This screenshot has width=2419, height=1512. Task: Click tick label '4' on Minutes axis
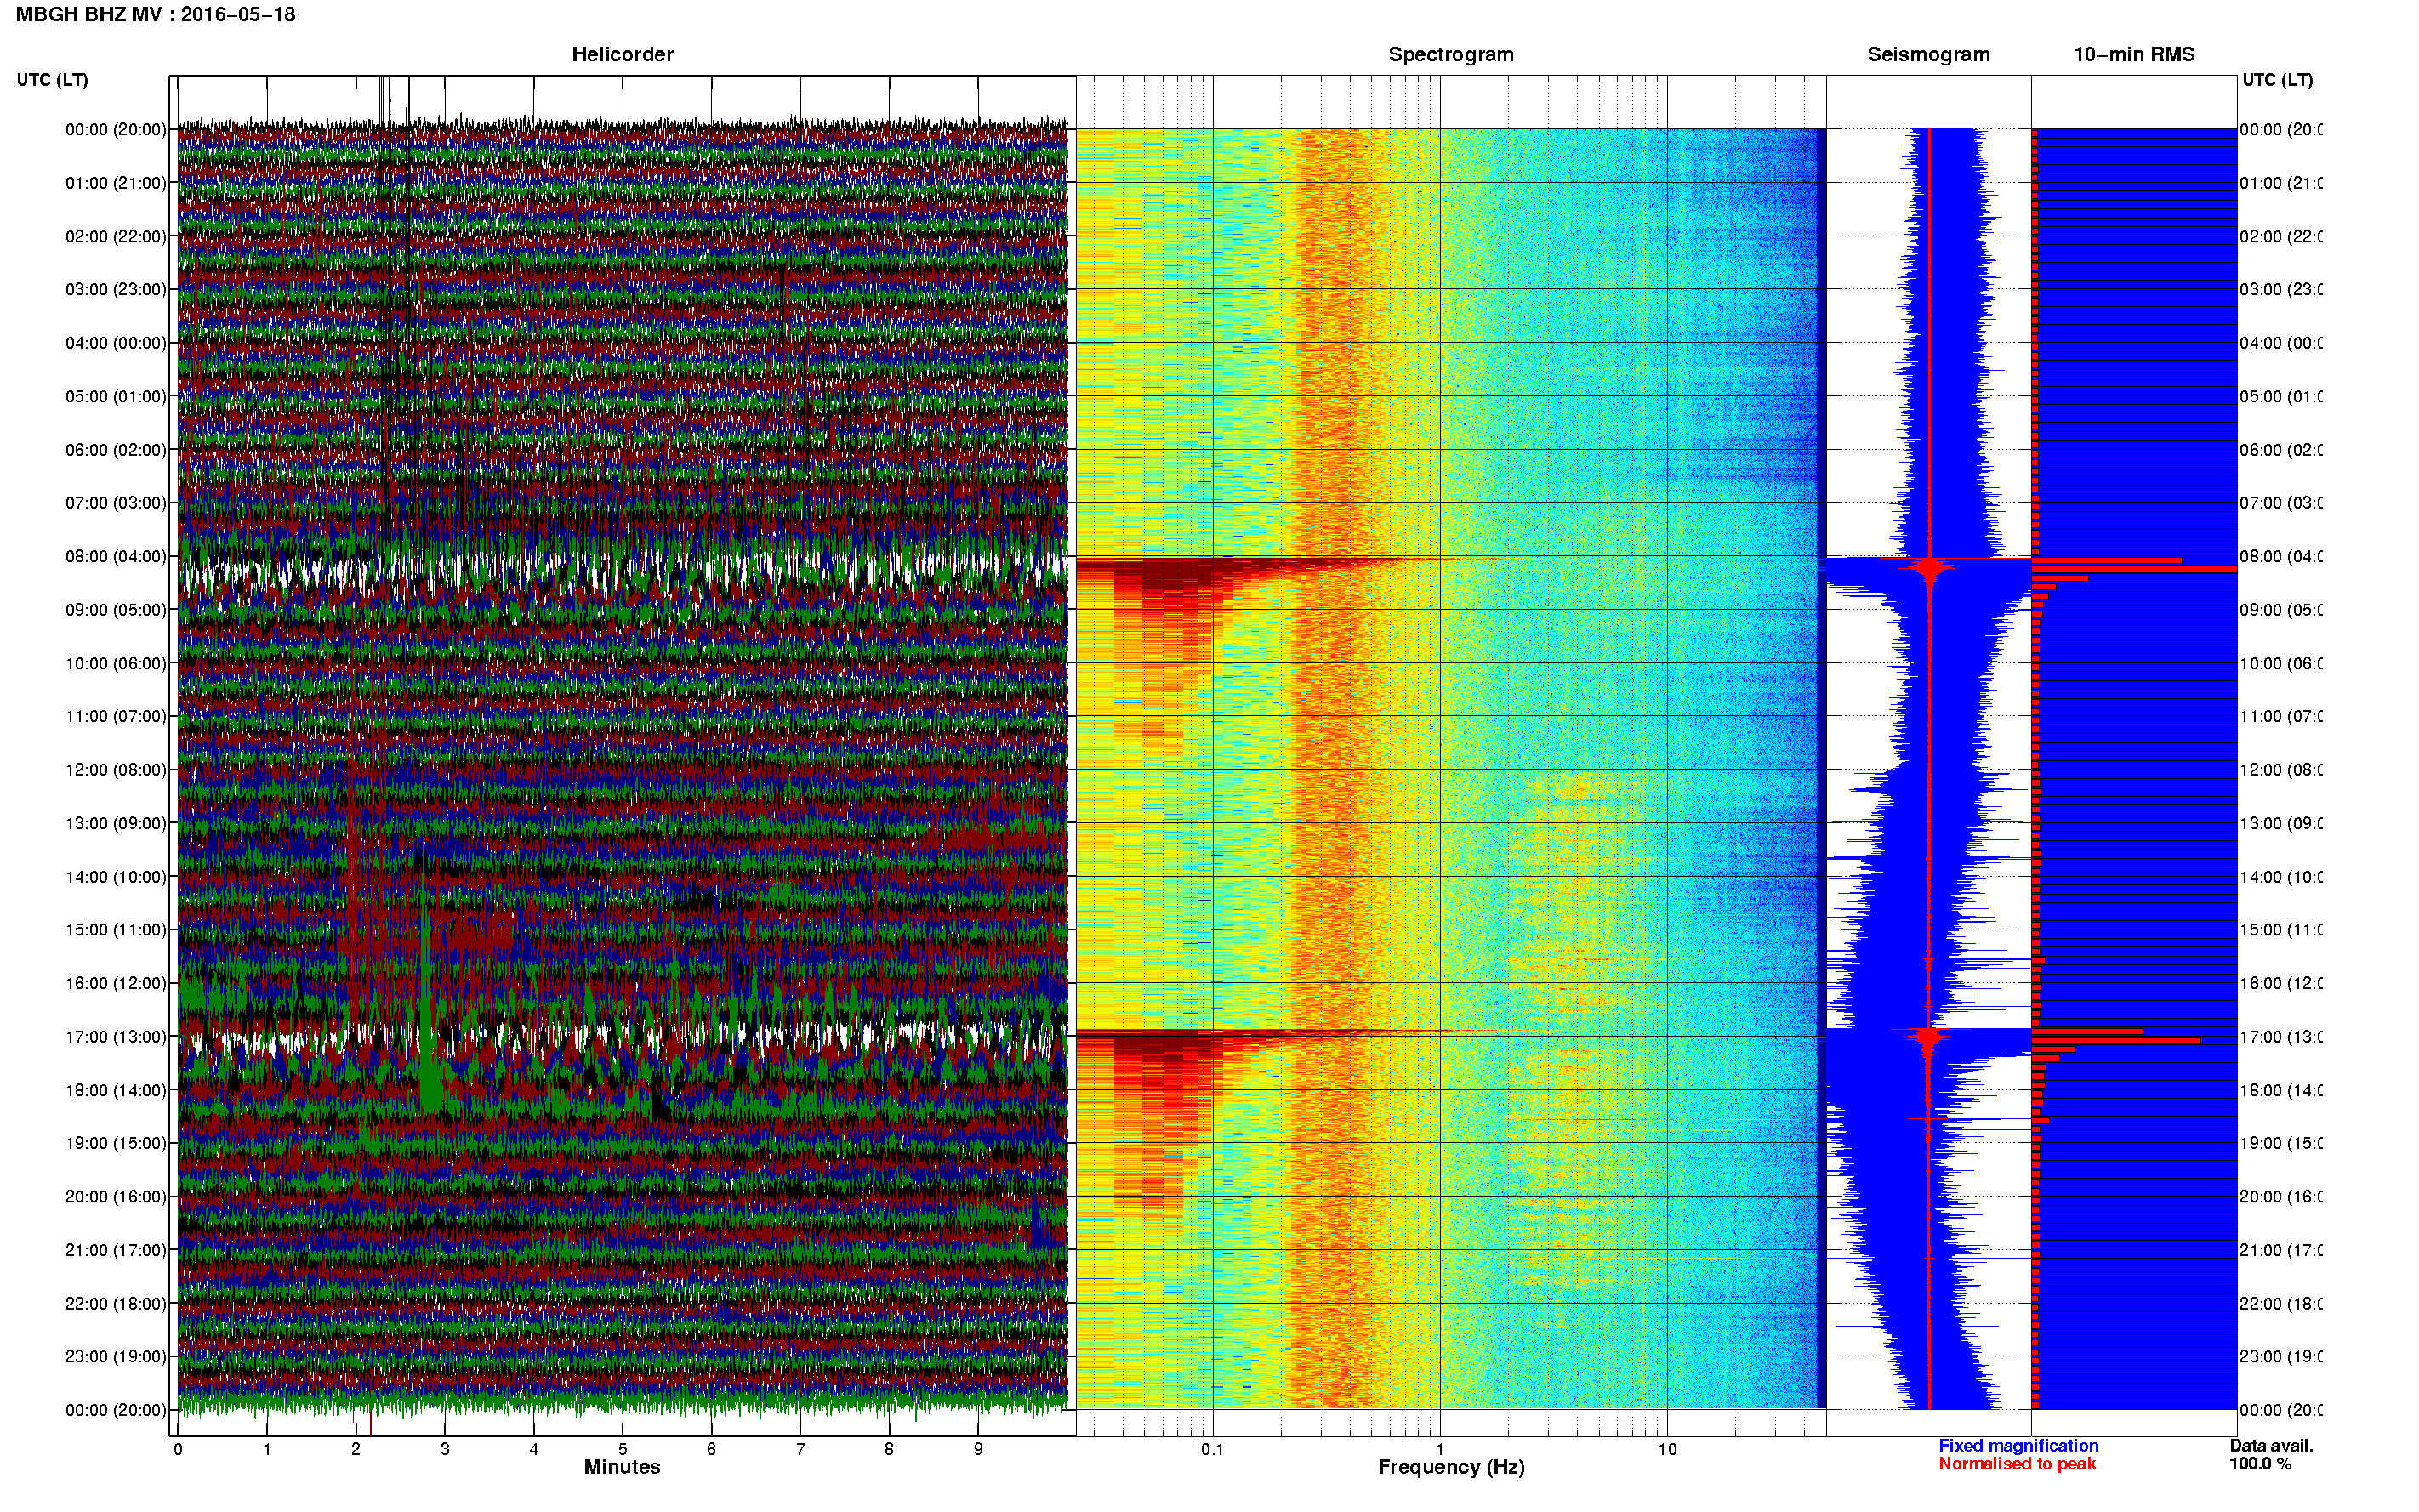pyautogui.click(x=534, y=1450)
